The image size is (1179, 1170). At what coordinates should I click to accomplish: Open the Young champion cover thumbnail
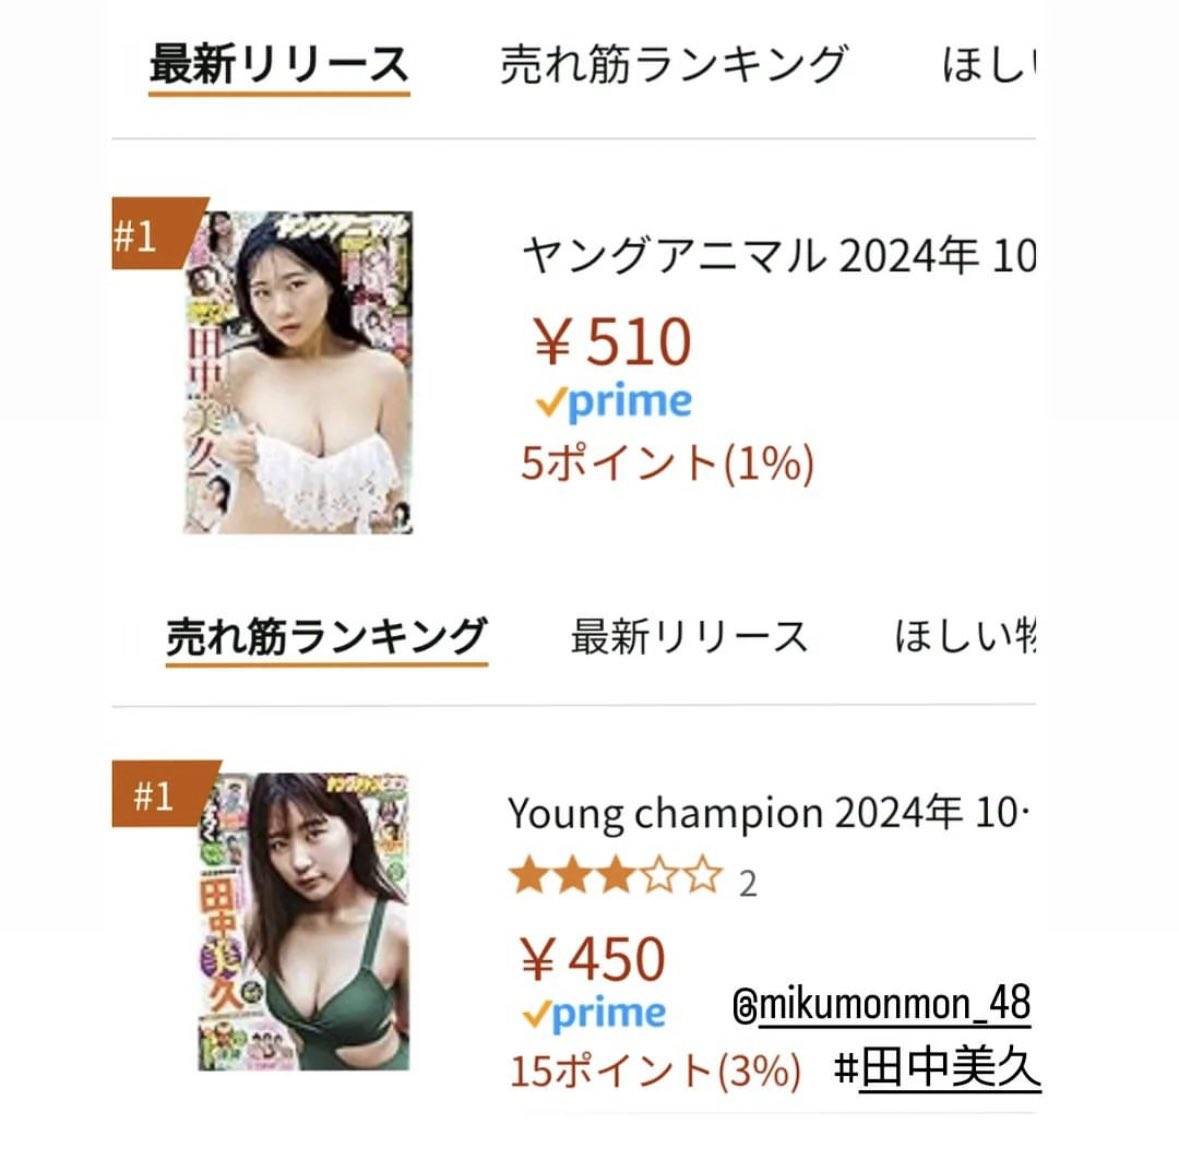click(x=304, y=920)
